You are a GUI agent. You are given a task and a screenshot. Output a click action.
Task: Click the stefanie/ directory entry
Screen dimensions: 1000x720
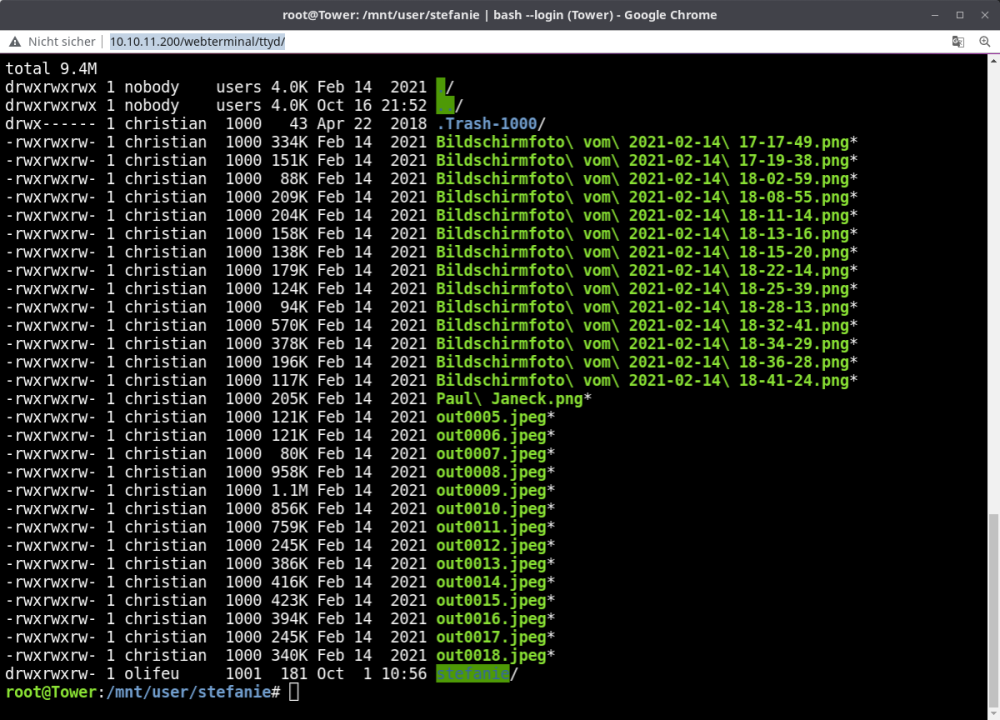click(x=476, y=673)
